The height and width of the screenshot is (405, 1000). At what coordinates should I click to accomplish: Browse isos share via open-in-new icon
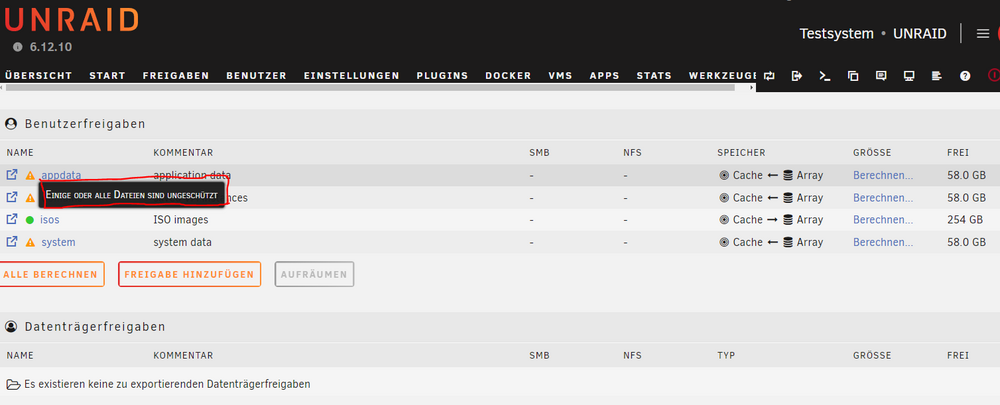coord(11,219)
